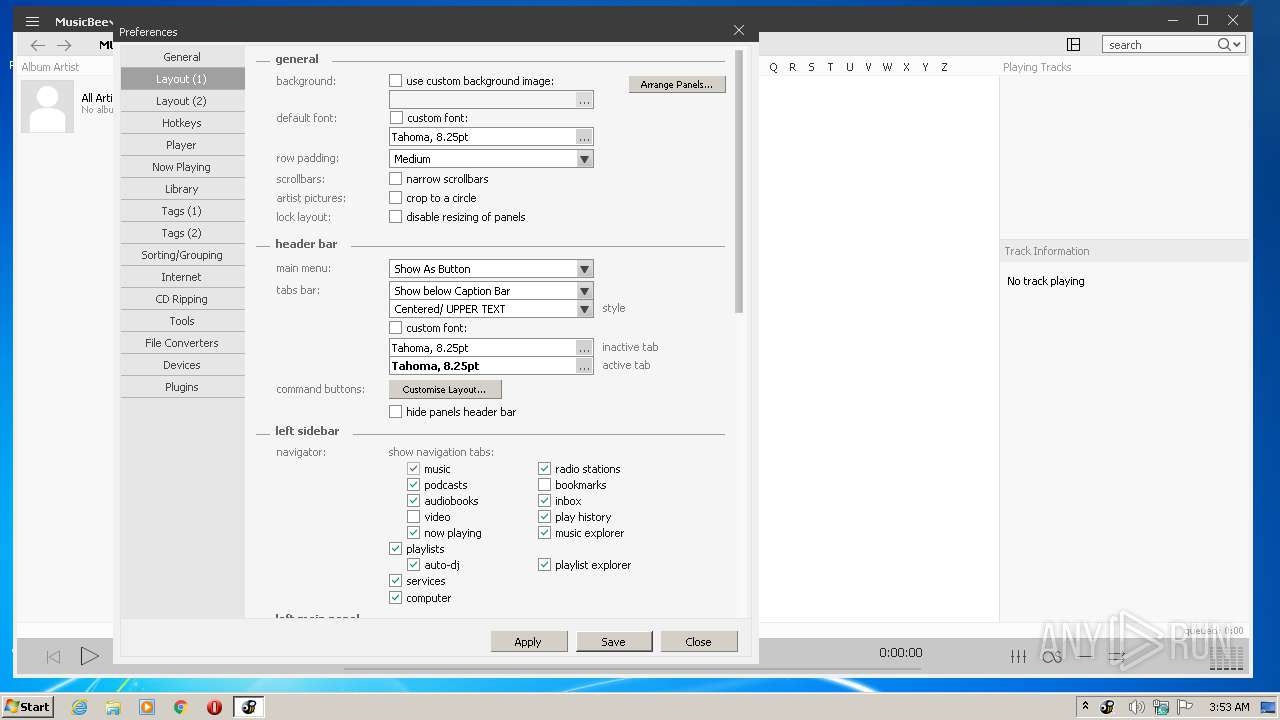Click Customise Layout button

coord(445,390)
